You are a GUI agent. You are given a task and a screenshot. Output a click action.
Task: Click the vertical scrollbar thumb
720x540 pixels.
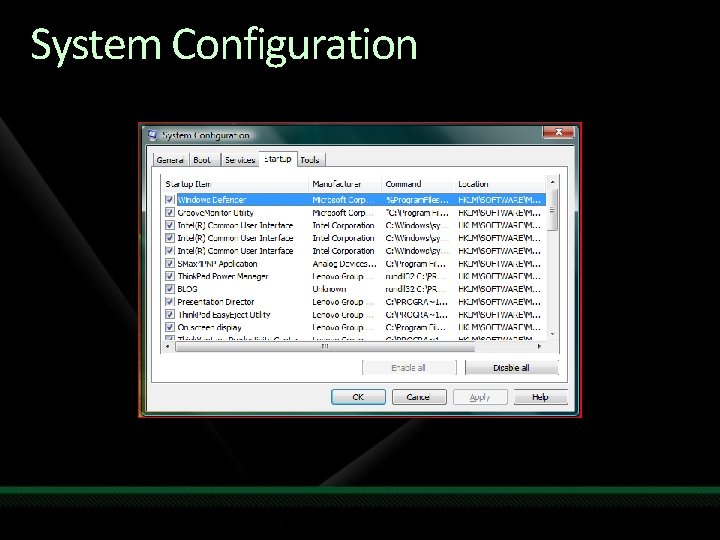point(552,210)
